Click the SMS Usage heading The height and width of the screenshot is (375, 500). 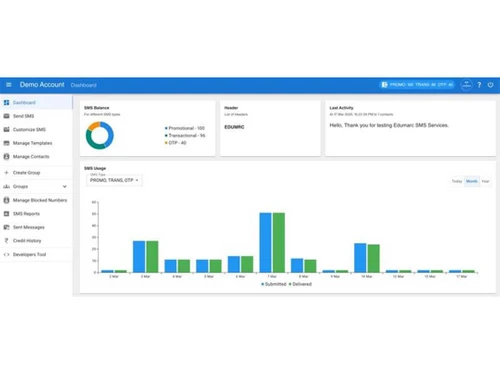pos(95,168)
